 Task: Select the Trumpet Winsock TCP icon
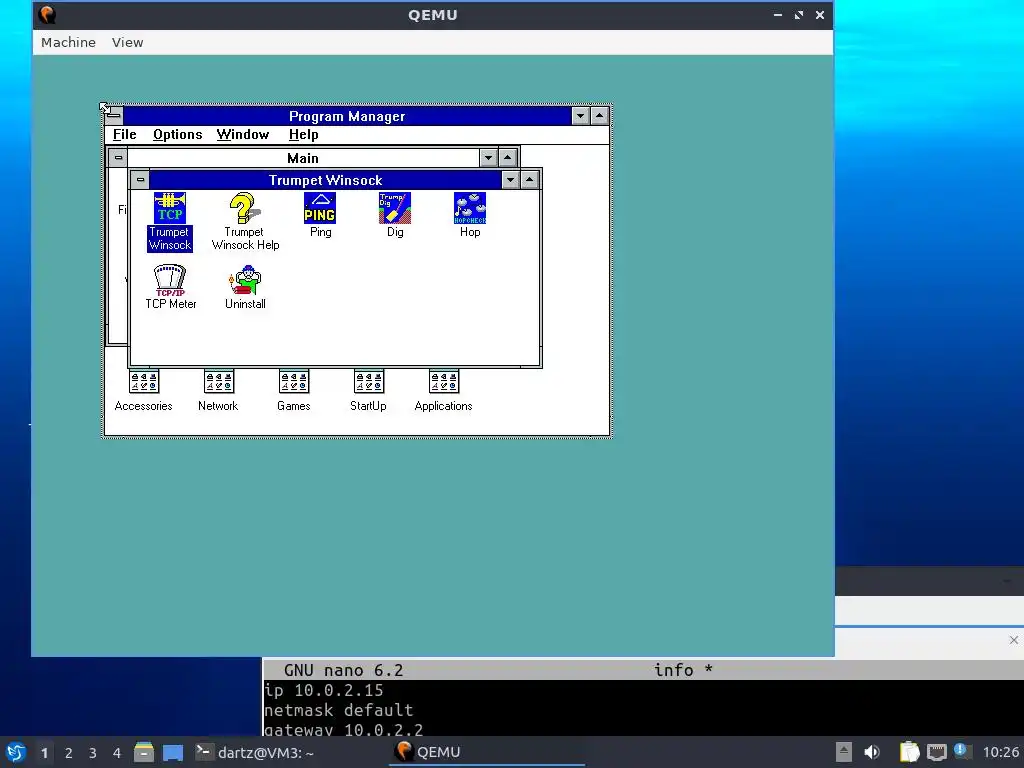pyautogui.click(x=170, y=221)
